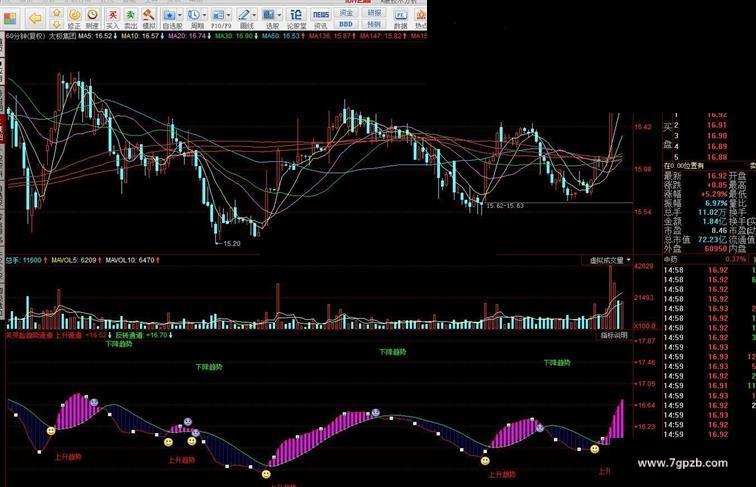Open the 卖出 sell order icon
Image resolution: width=756 pixels, height=487 pixels.
coord(130,19)
